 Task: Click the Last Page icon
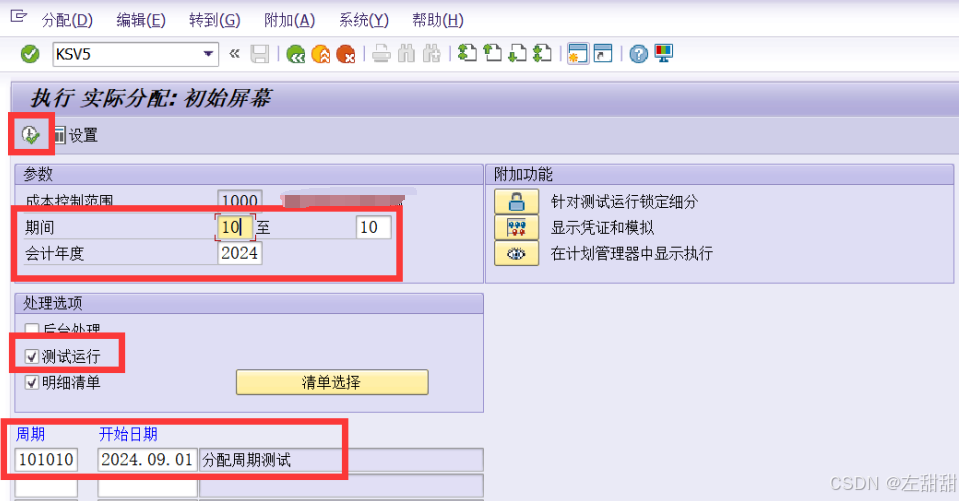pyautogui.click(x=542, y=54)
